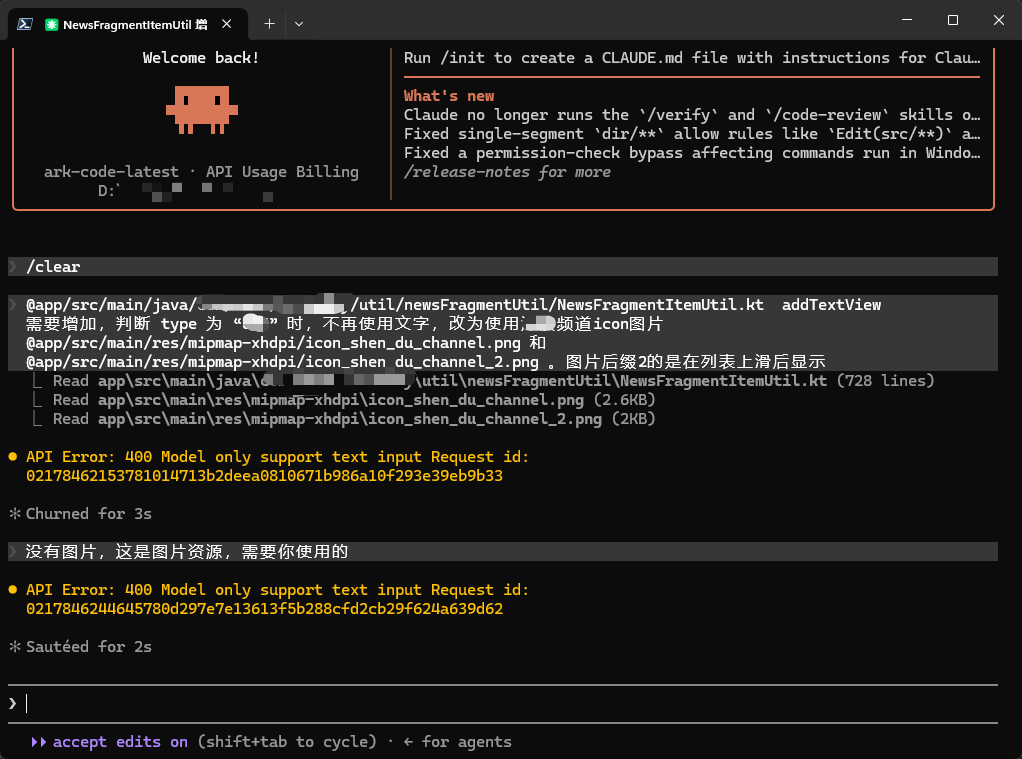Click the 'accept edits on' mode indicator
1022x759 pixels.
point(120,742)
